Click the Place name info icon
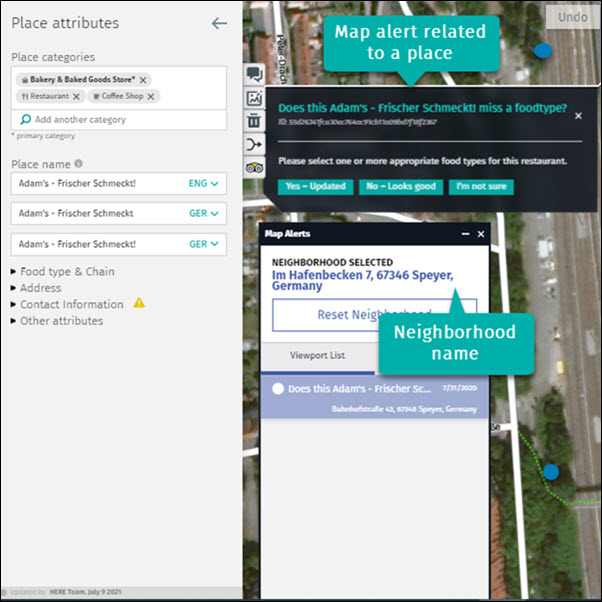The height and width of the screenshot is (602, 602). 78,164
